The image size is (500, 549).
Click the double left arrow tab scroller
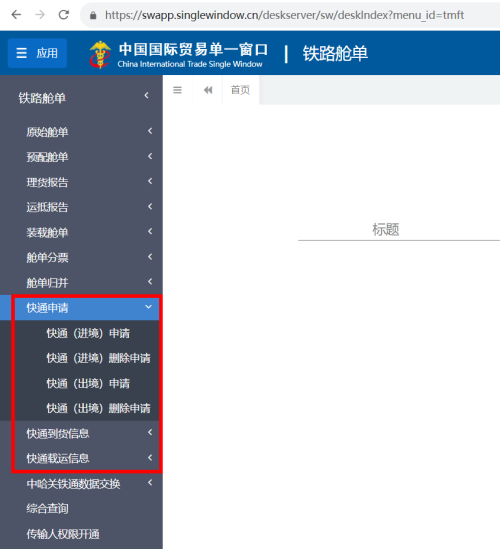click(208, 90)
